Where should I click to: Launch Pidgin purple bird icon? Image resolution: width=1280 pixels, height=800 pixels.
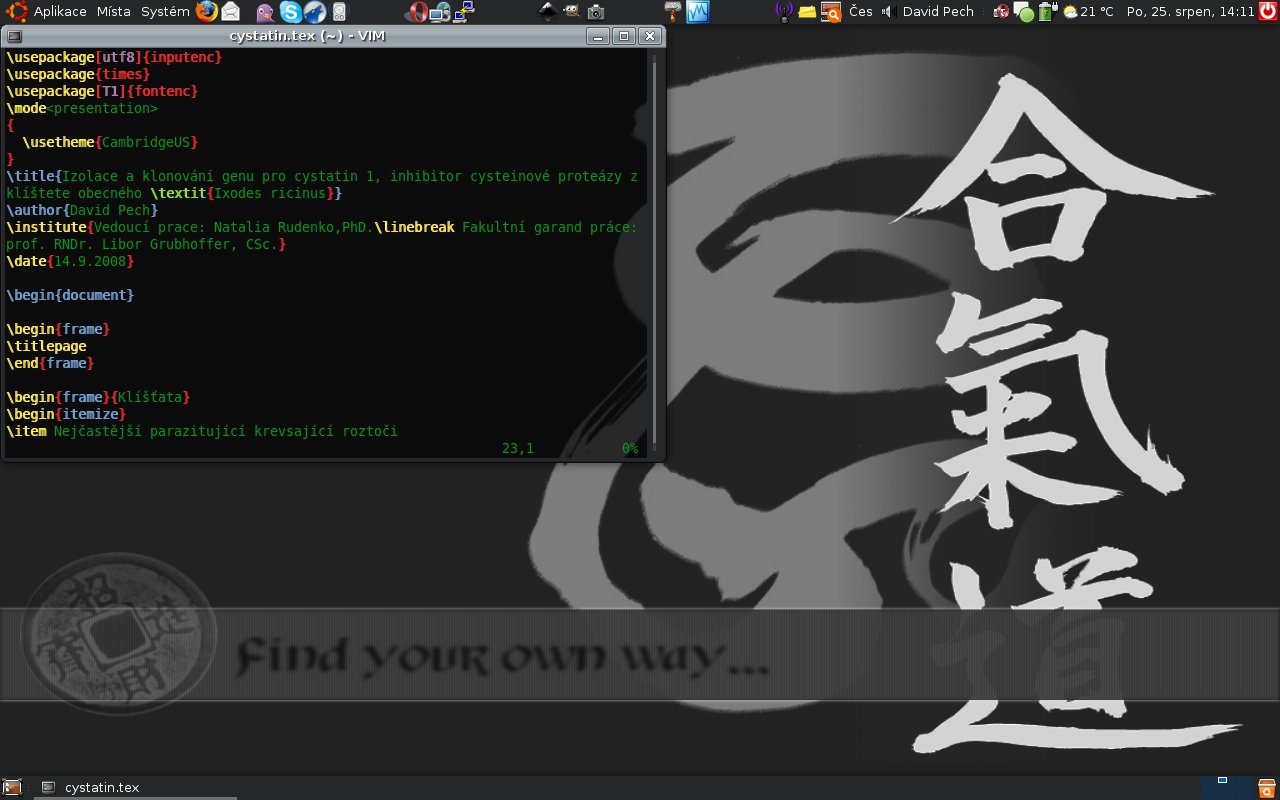(x=263, y=12)
